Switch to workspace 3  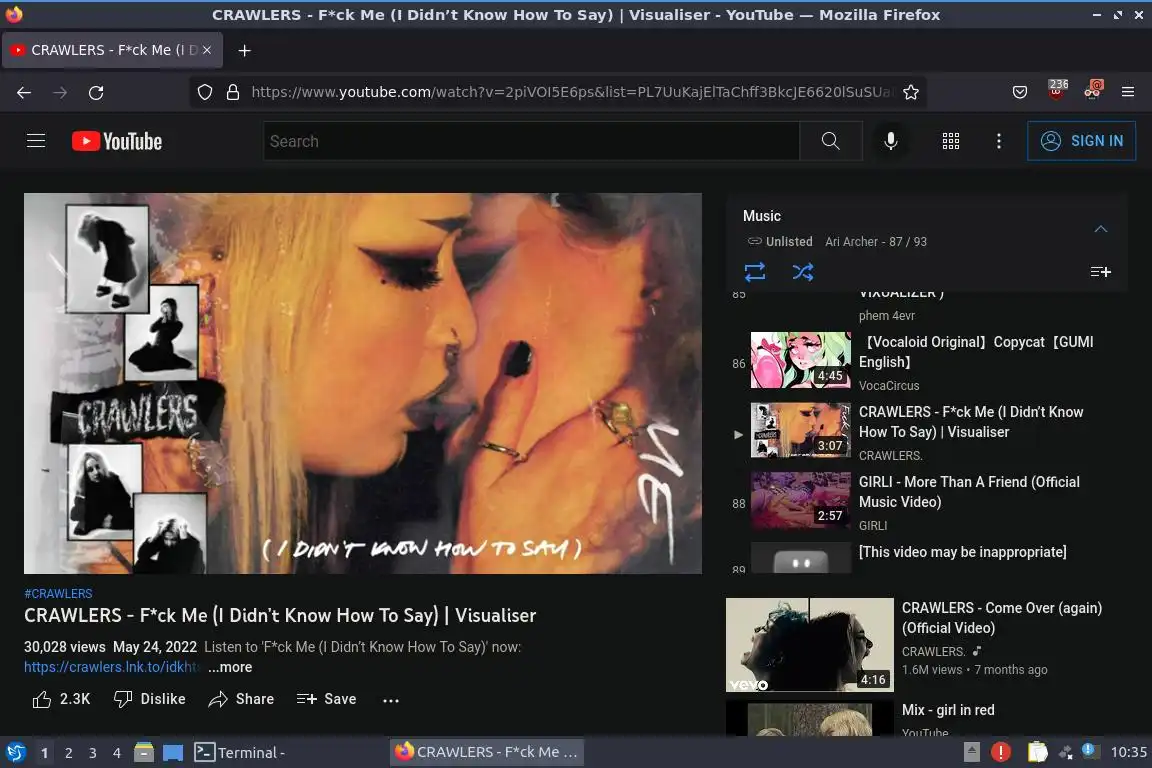tap(93, 753)
